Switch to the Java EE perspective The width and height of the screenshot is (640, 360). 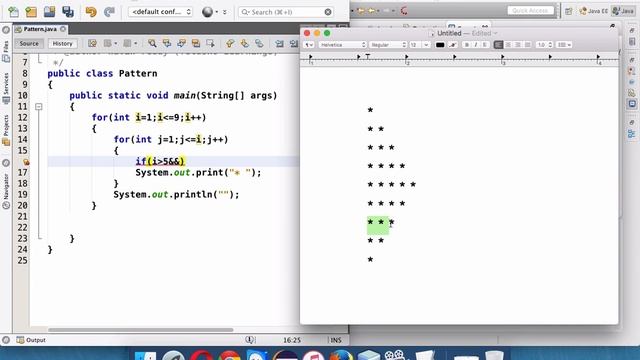594,11
